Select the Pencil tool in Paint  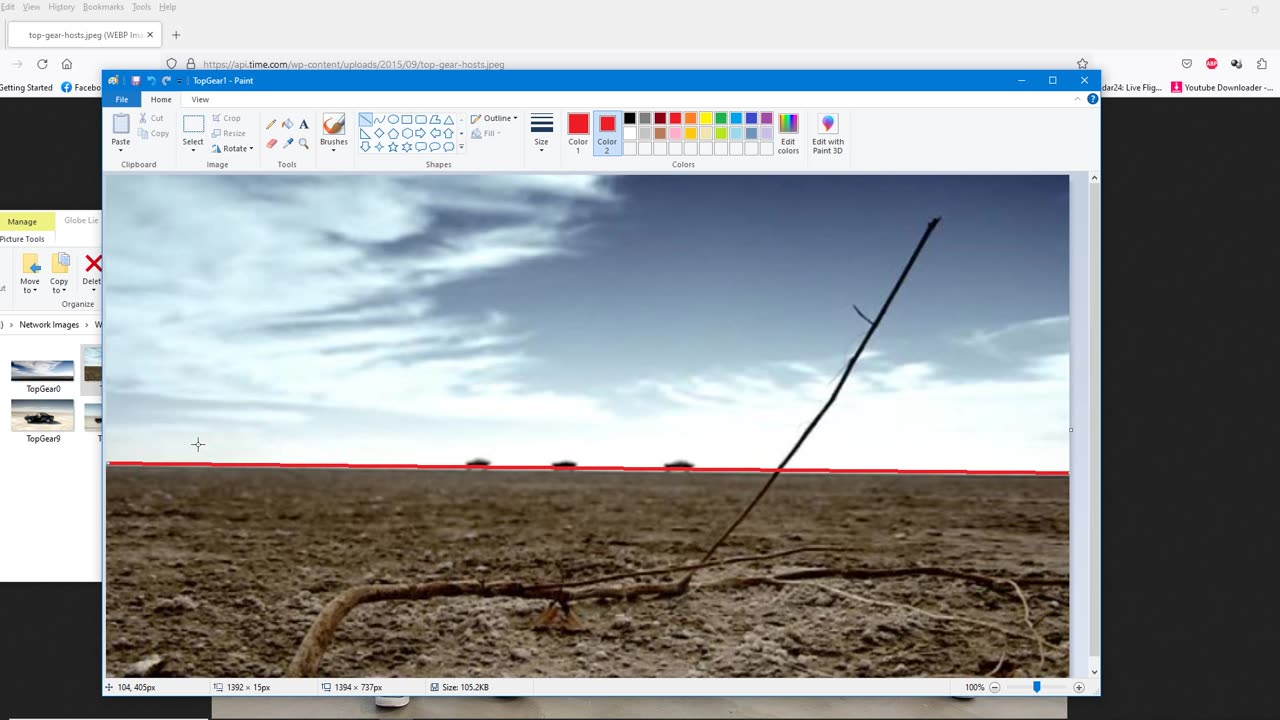(271, 125)
